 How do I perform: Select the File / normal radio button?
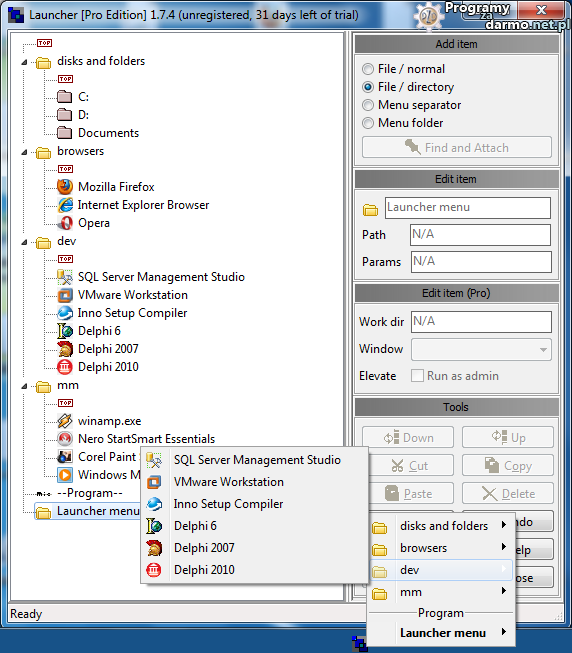point(368,69)
